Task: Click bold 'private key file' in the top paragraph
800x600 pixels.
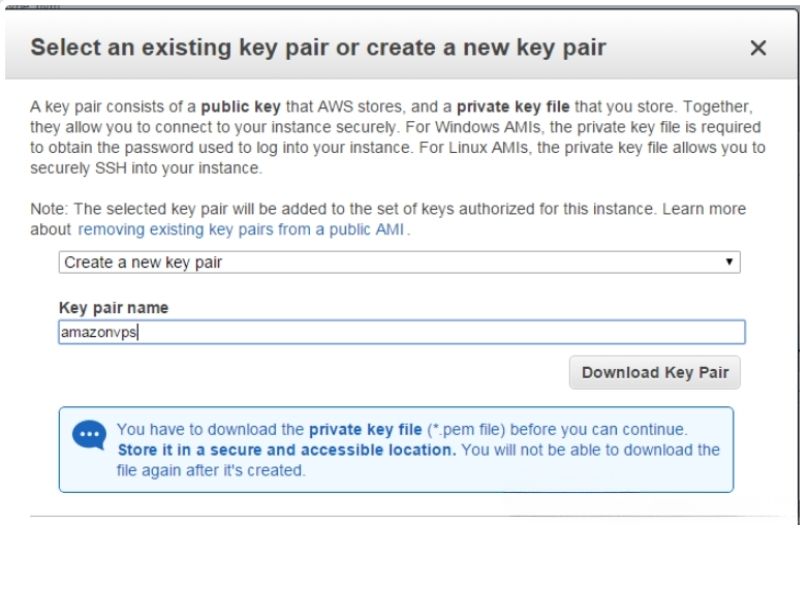Action: pos(513,107)
